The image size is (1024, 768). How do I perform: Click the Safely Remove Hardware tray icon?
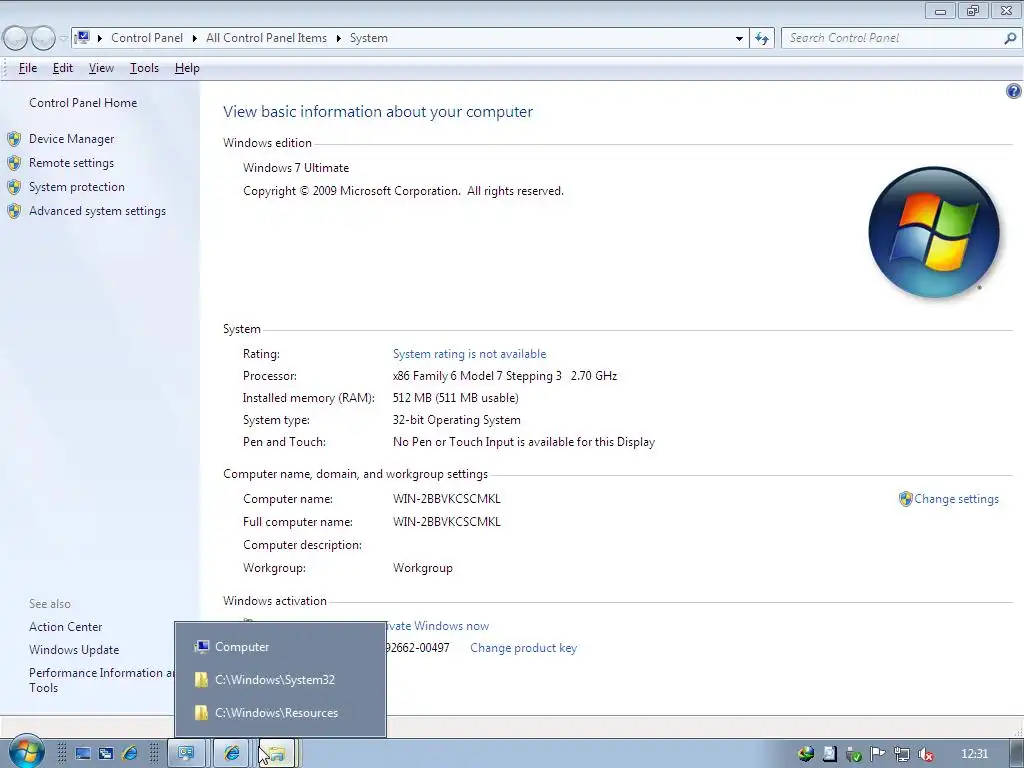854,754
